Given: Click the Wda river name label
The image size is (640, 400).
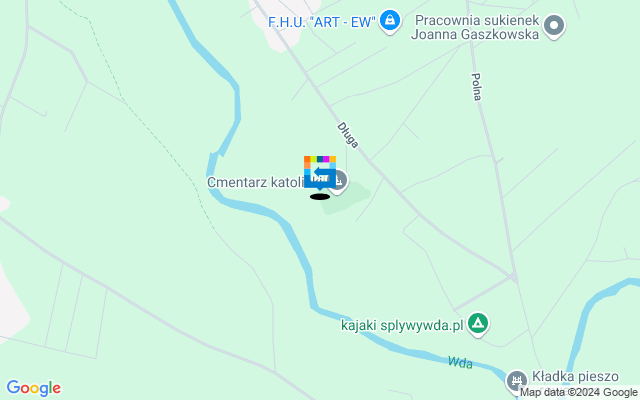Looking at the screenshot, I should pos(460,362).
